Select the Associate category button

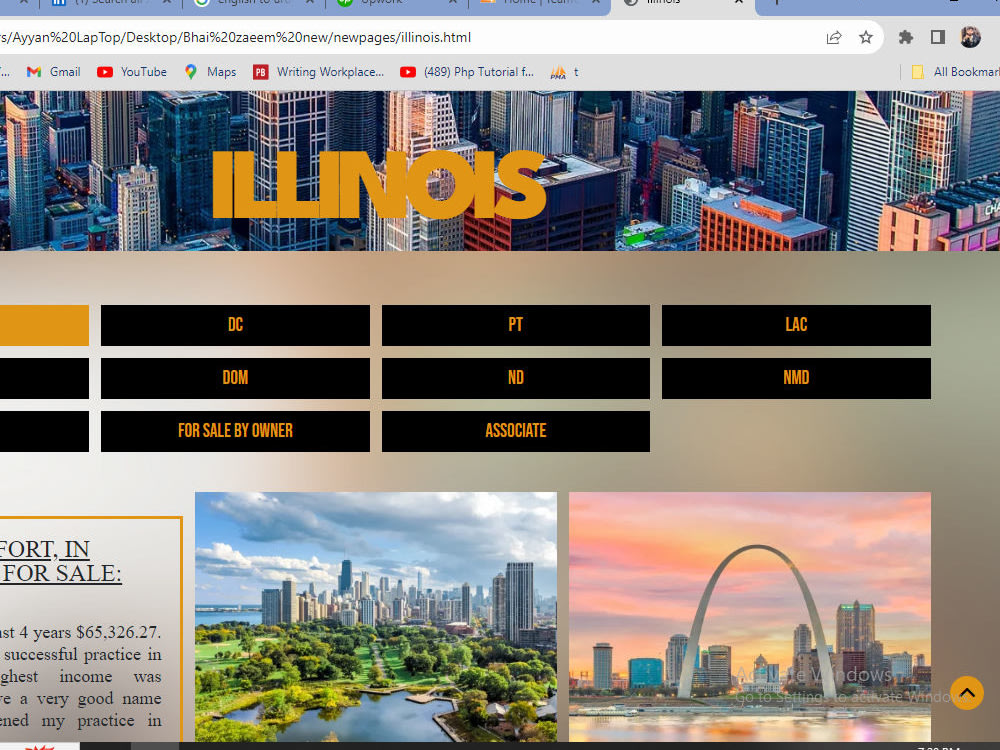(x=516, y=431)
